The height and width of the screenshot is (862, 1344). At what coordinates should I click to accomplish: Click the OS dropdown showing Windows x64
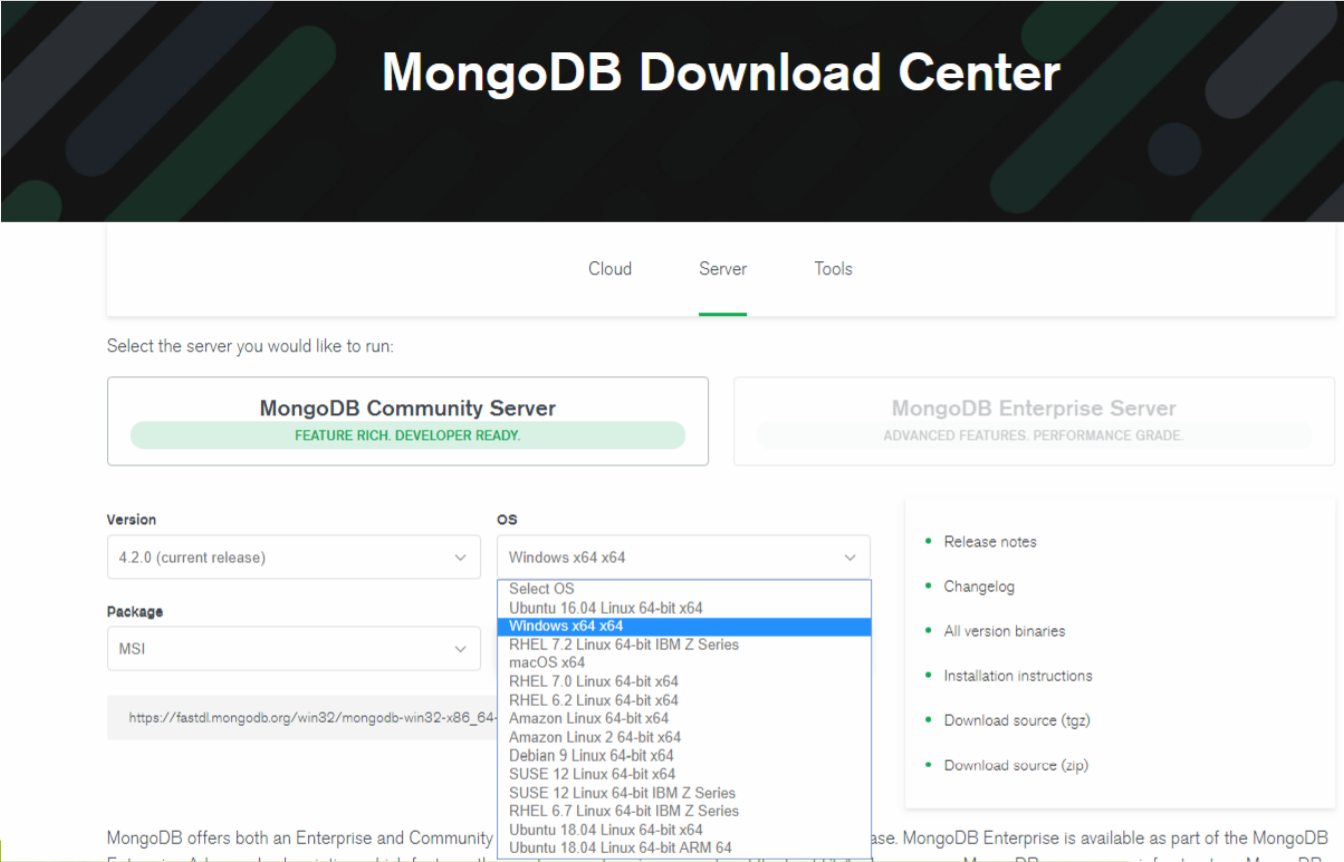[x=684, y=557]
